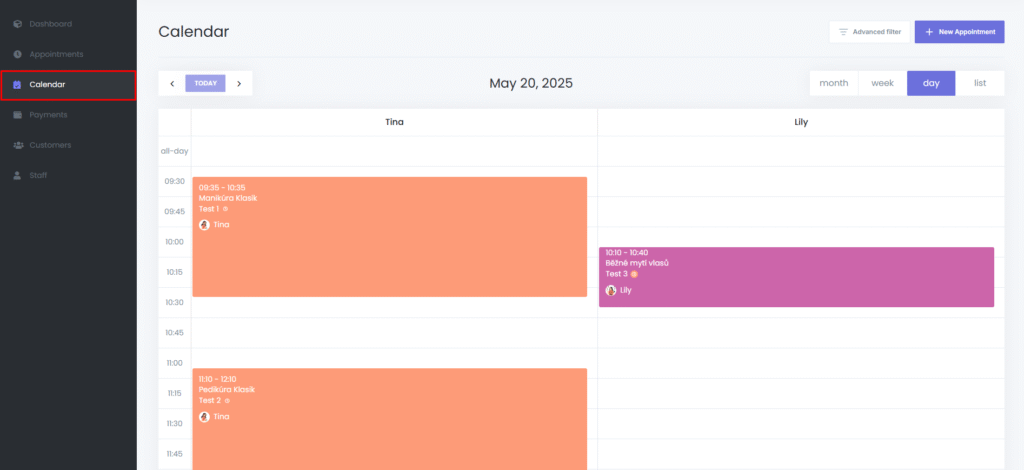Click the Staff person icon

17,176
